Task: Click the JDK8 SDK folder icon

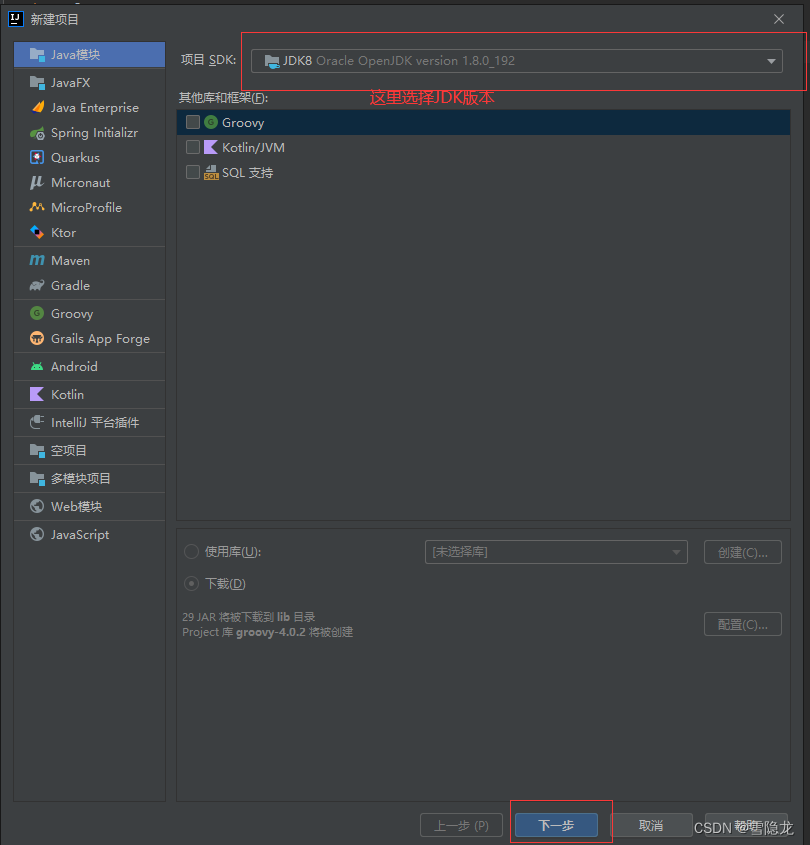Action: pyautogui.click(x=272, y=61)
